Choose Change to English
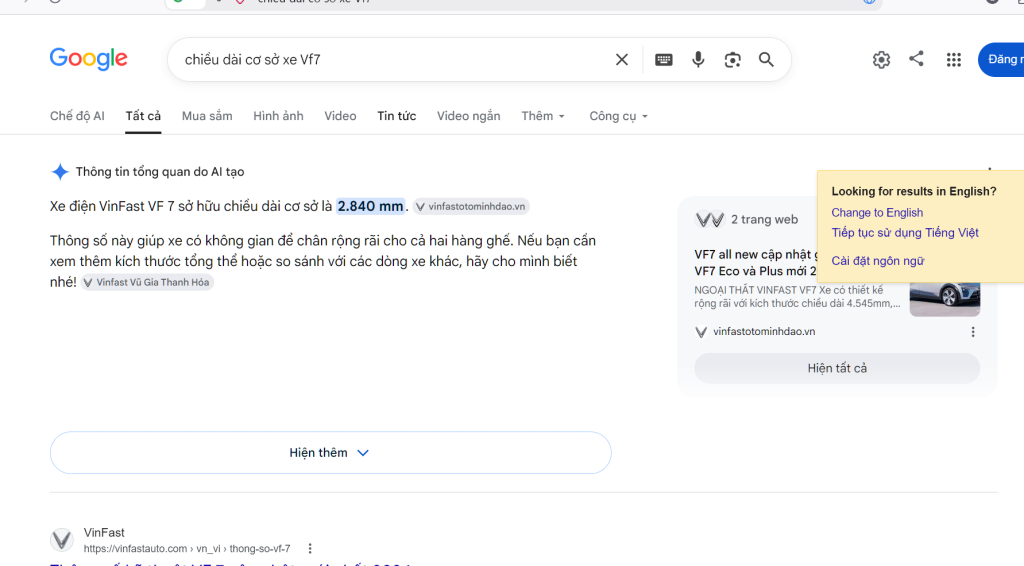This screenshot has width=1024, height=566. click(877, 213)
